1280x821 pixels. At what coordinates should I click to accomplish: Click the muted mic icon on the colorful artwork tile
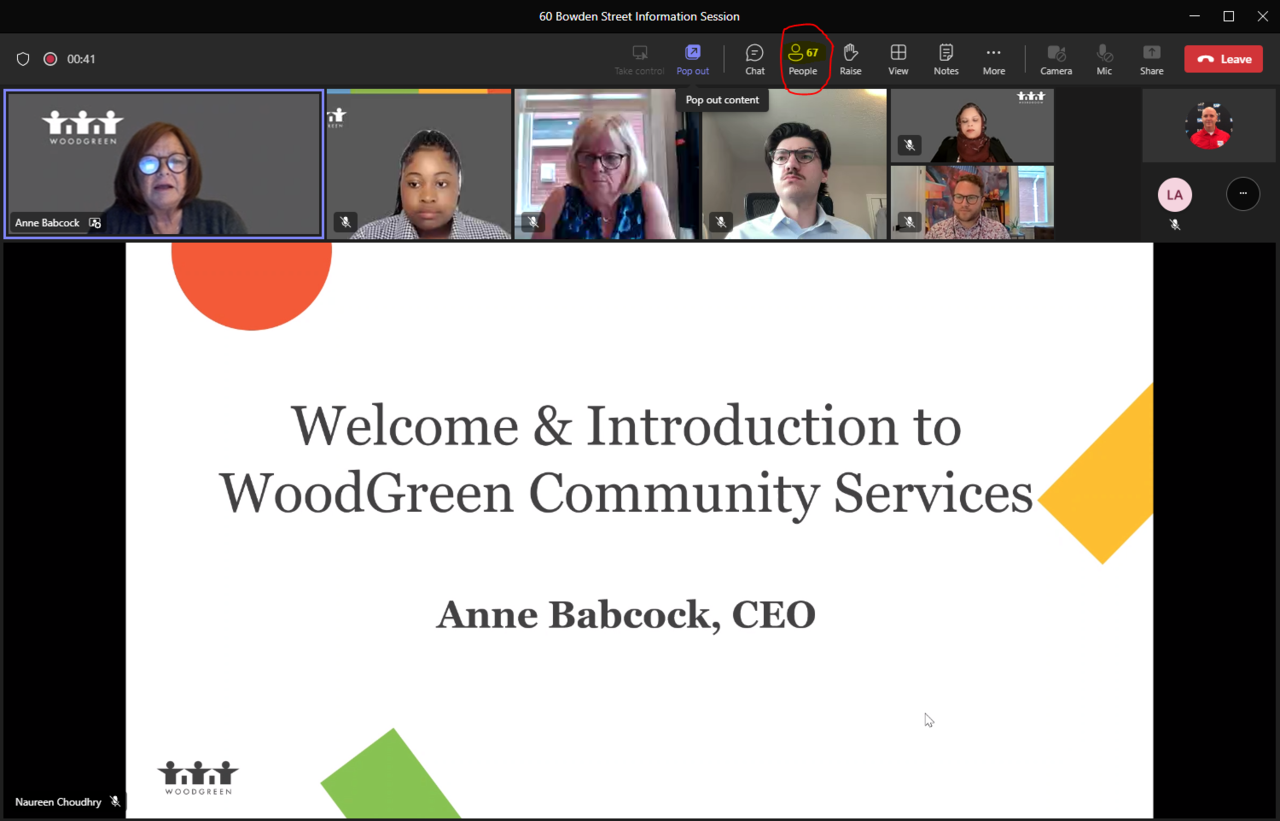[909, 221]
